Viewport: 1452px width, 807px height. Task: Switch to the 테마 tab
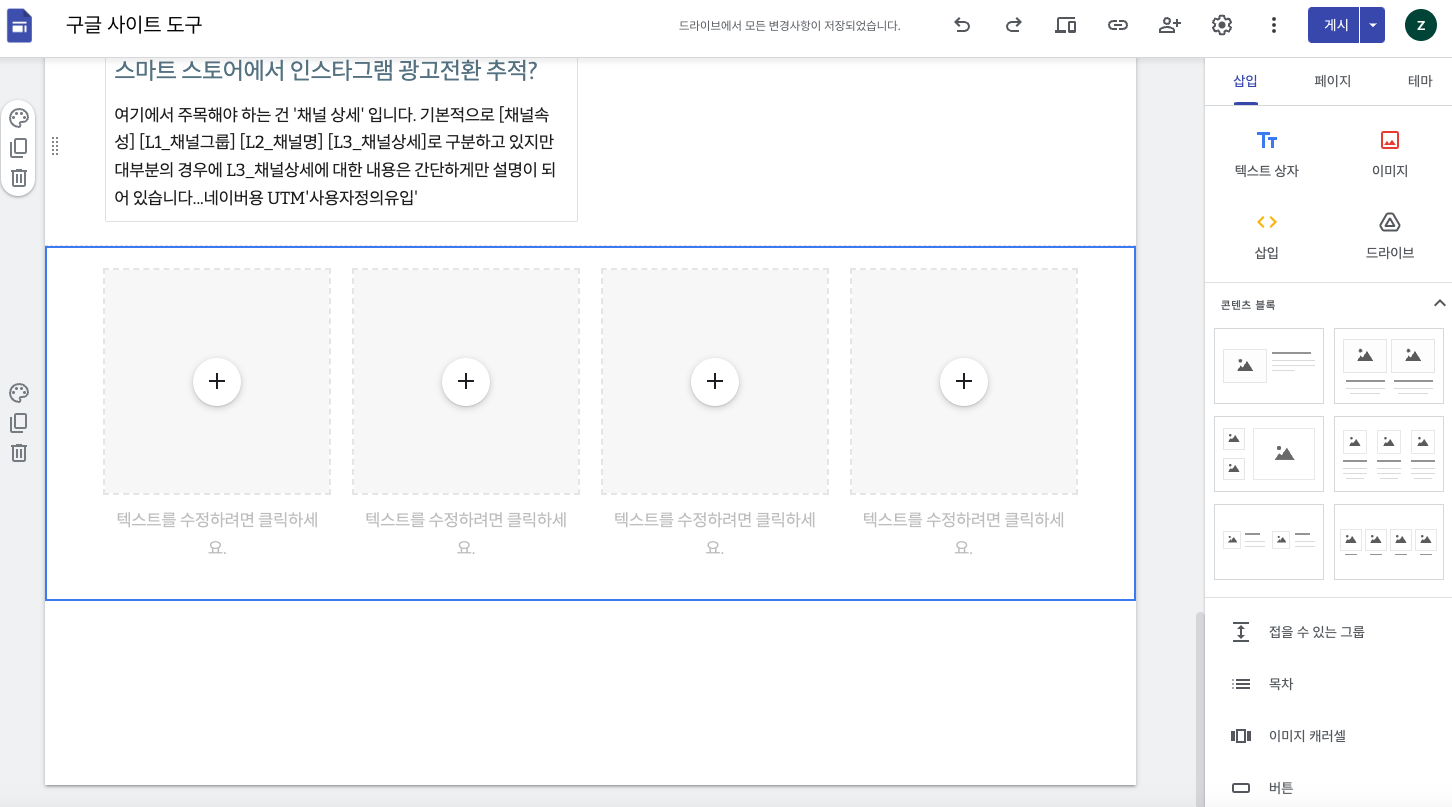coord(1420,81)
